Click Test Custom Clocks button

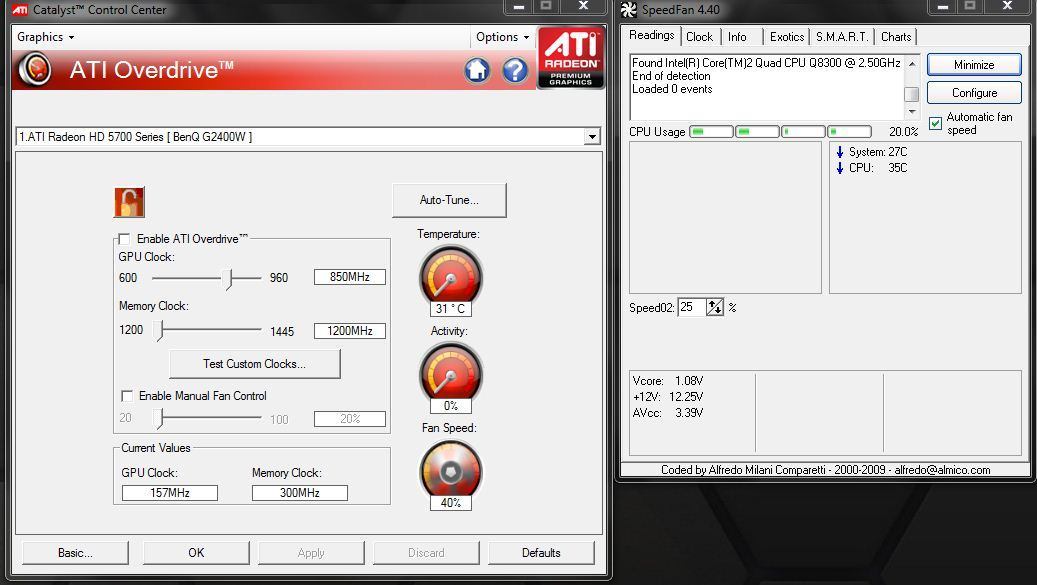[x=255, y=364]
